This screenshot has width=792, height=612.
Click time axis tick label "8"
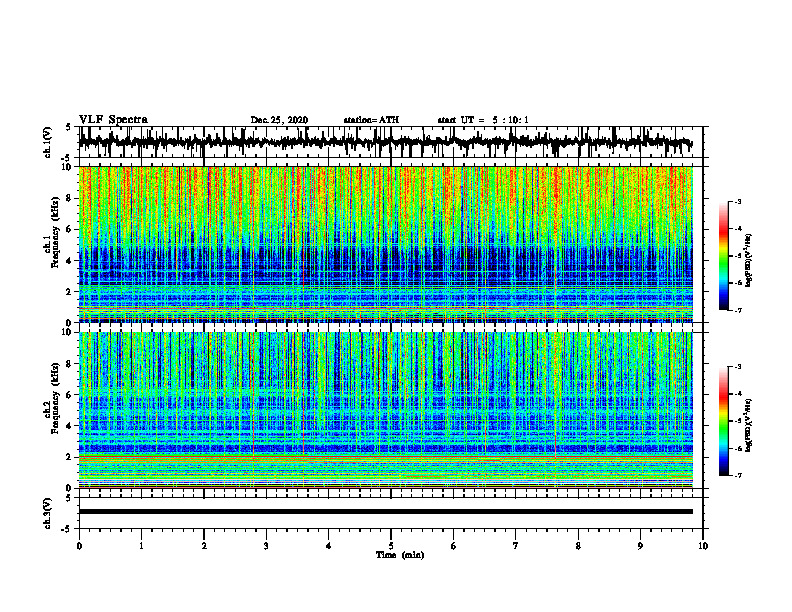tap(578, 546)
